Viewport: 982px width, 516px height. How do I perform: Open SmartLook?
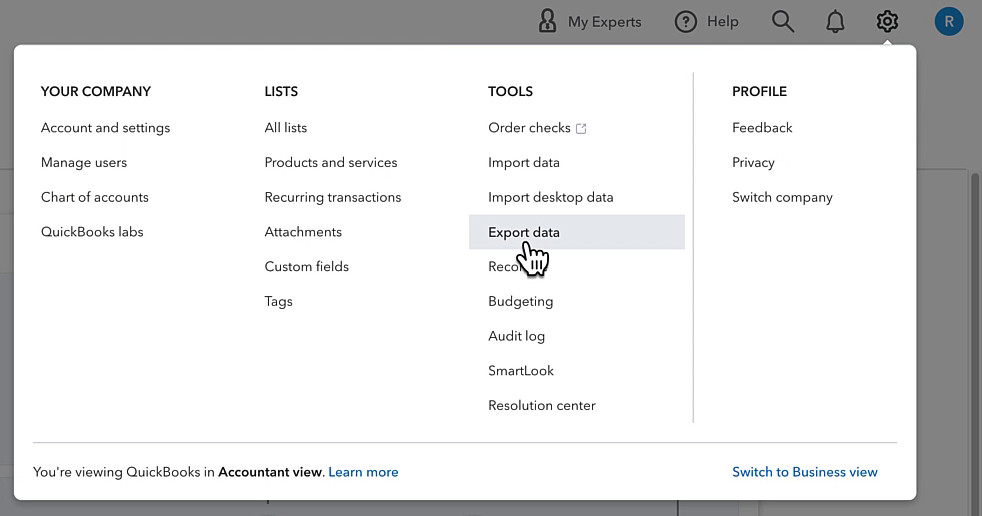click(x=520, y=371)
